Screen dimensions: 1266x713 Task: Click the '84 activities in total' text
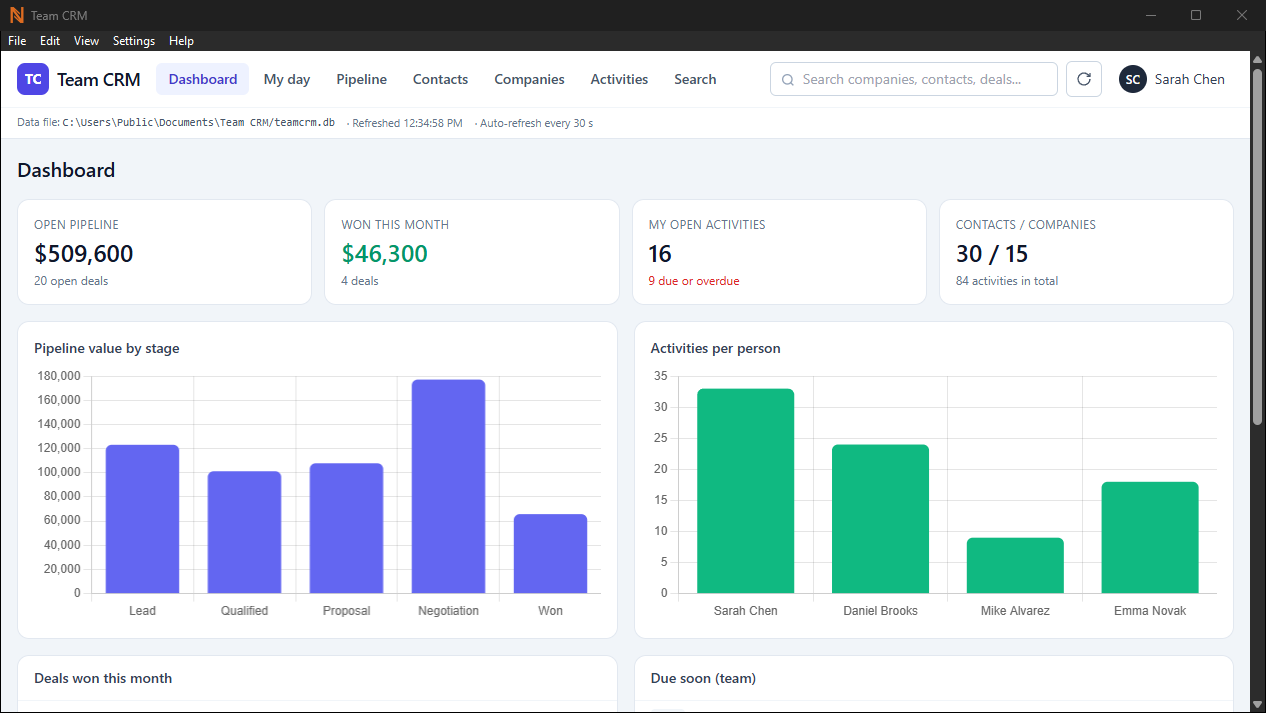pyautogui.click(x=1007, y=281)
